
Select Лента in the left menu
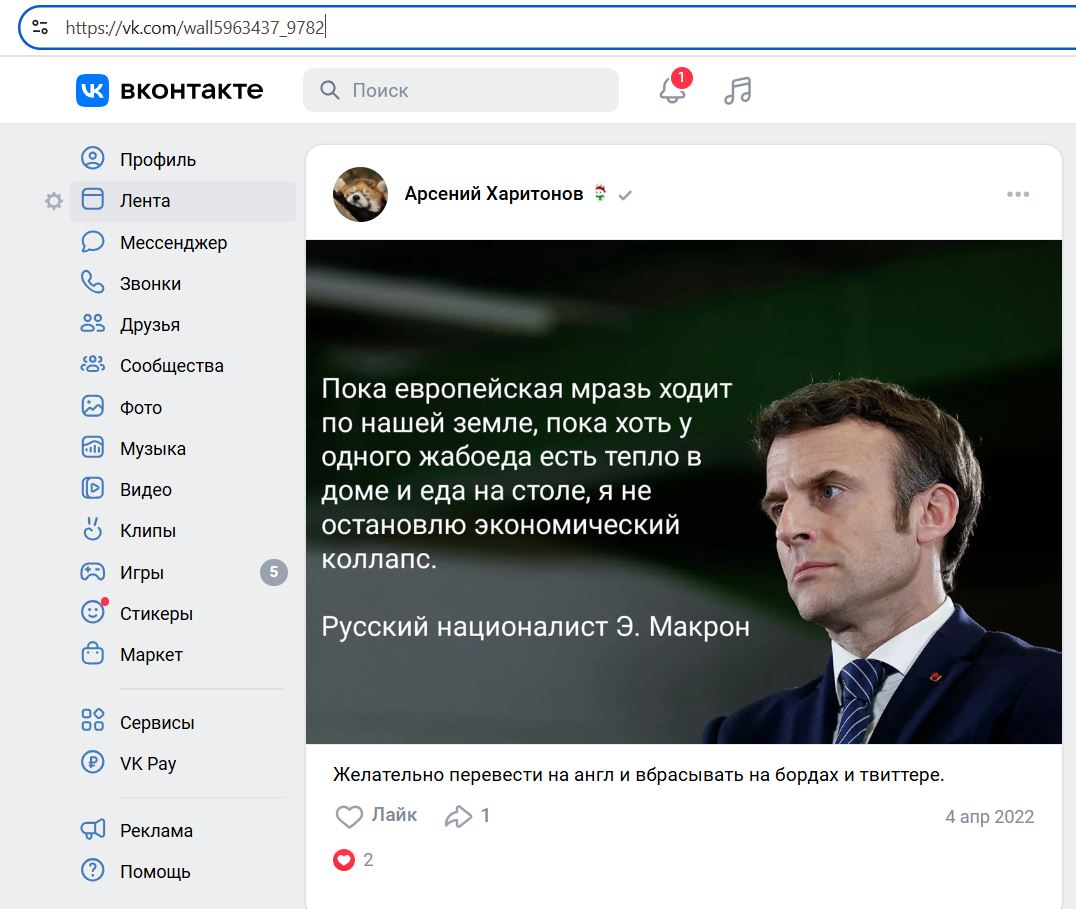(x=183, y=201)
